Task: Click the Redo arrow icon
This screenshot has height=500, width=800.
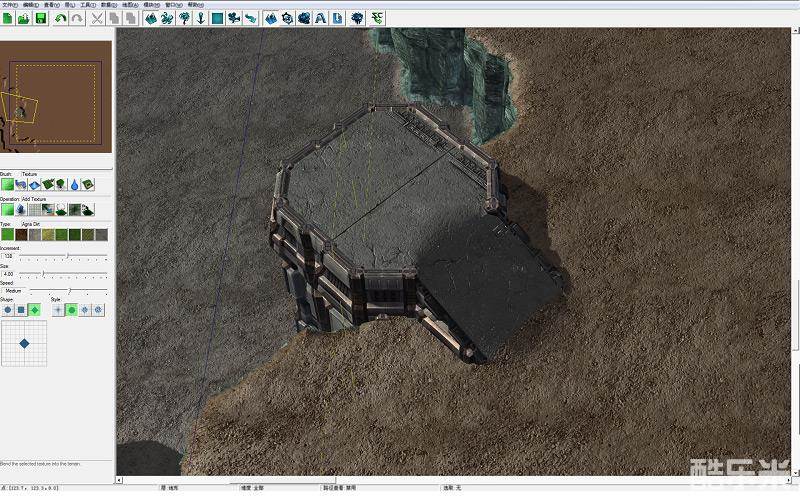Action: [x=77, y=18]
